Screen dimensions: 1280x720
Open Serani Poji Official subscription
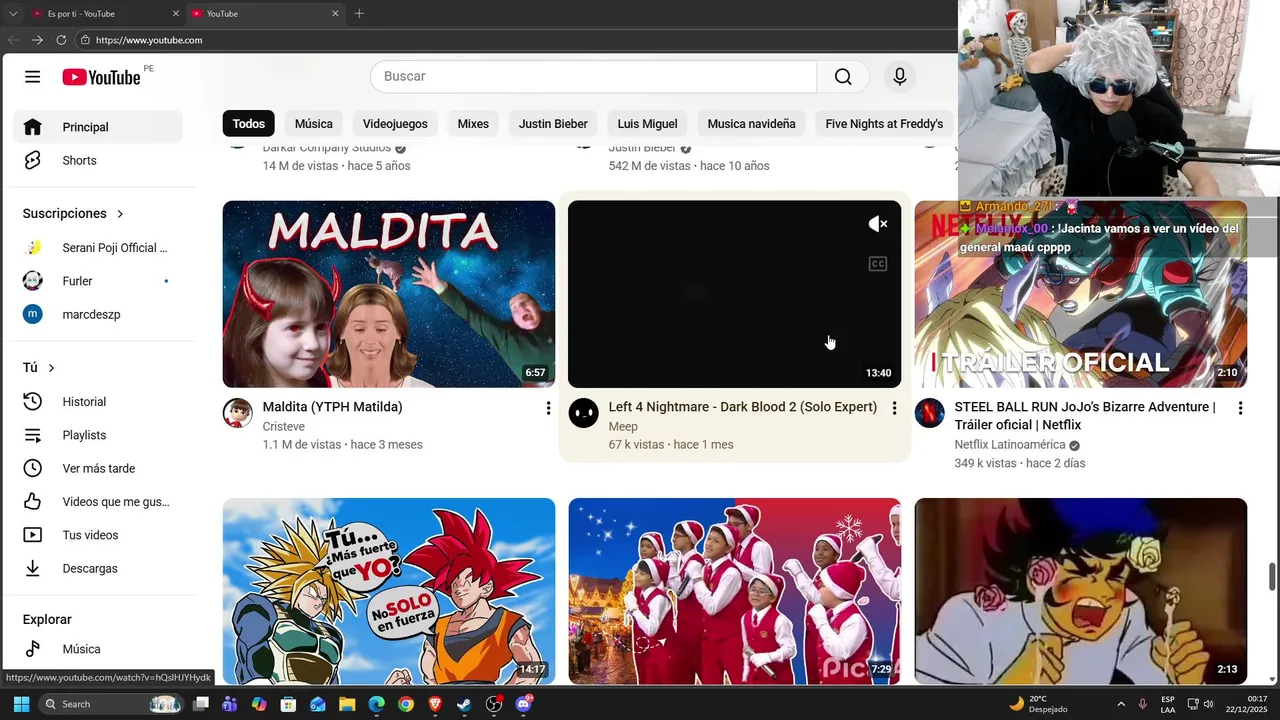click(x=98, y=247)
